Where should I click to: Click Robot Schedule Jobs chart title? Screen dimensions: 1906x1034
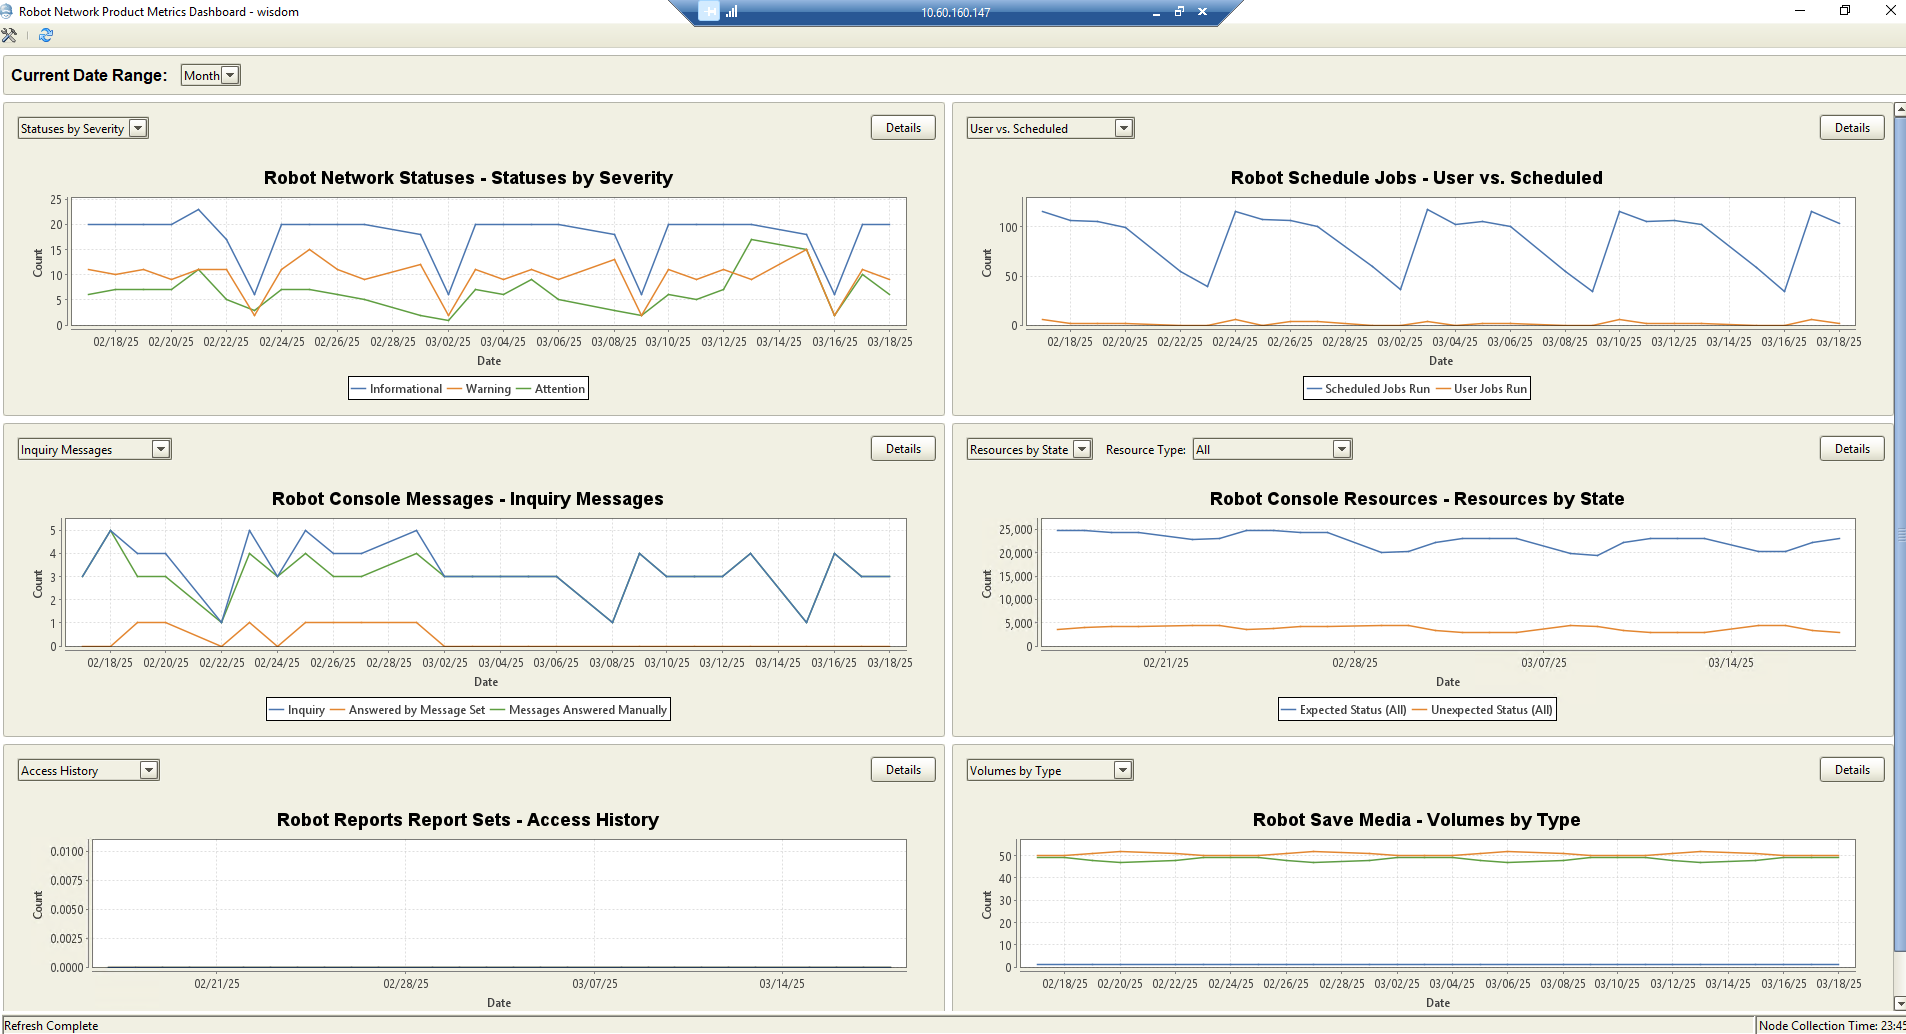1417,178
